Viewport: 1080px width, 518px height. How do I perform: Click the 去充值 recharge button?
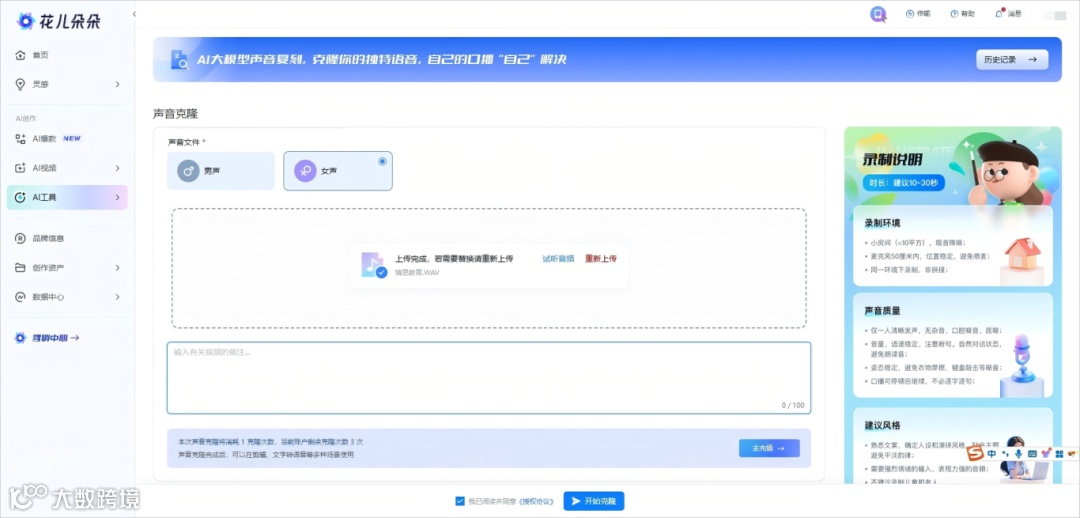(x=769, y=448)
